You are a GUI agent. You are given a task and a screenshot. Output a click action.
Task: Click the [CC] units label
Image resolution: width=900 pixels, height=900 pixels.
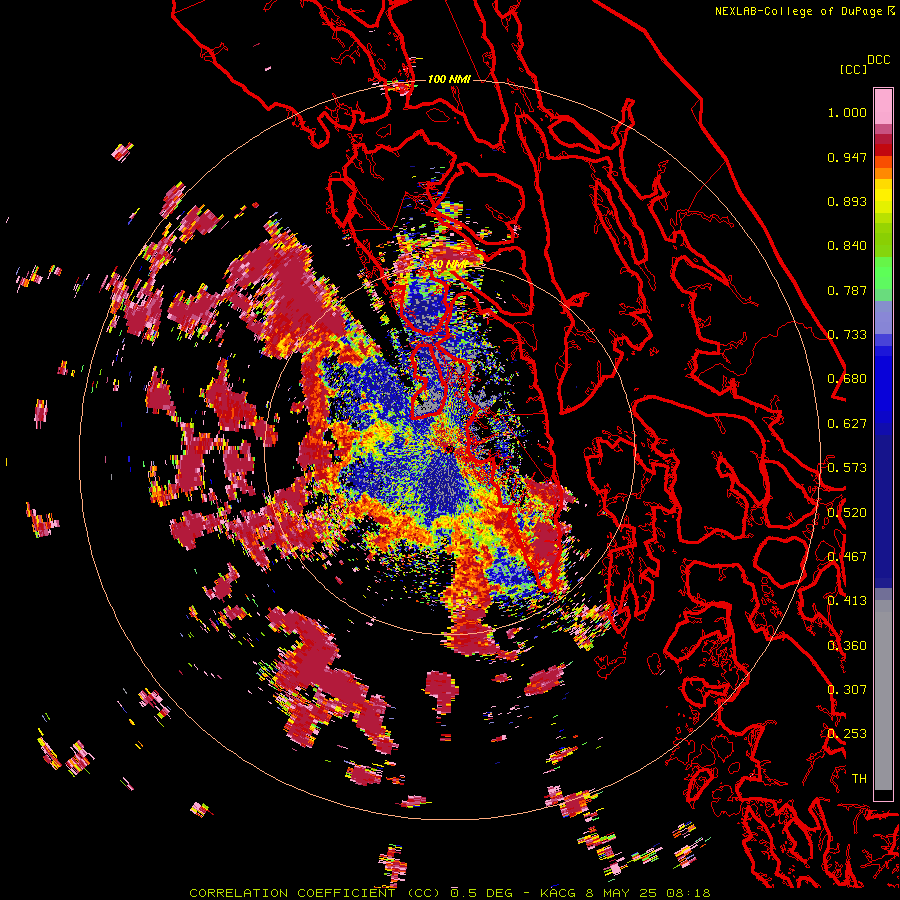tap(853, 69)
